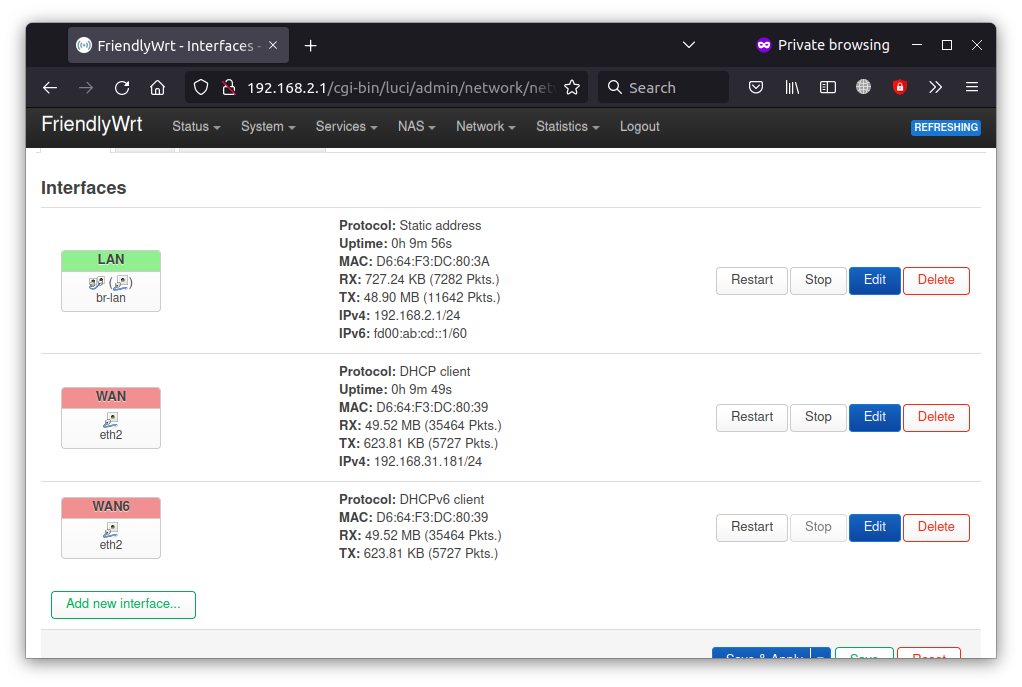The image size is (1022, 687).
Task: Click the WAN6 eth2 port icon
Action: tap(111, 530)
